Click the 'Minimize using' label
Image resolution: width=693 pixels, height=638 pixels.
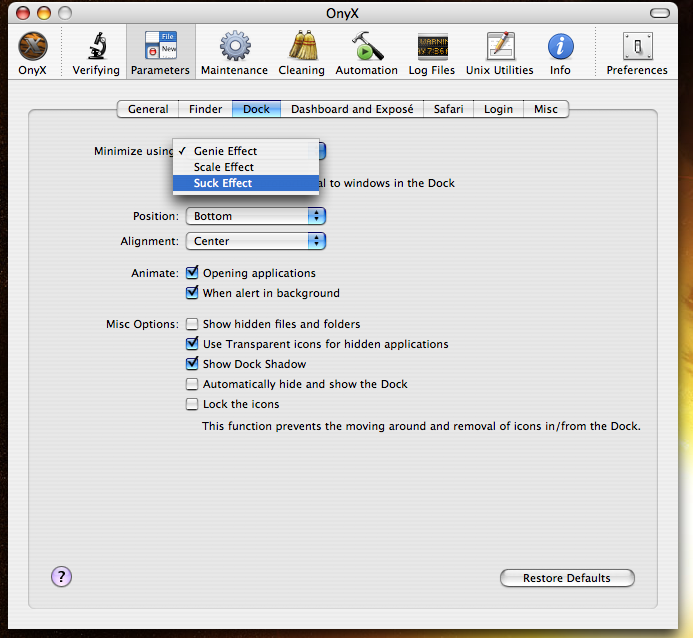(x=133, y=151)
